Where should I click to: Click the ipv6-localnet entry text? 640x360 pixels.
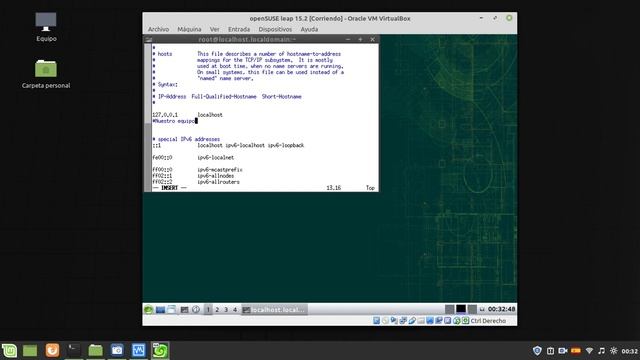pyautogui.click(x=216, y=158)
